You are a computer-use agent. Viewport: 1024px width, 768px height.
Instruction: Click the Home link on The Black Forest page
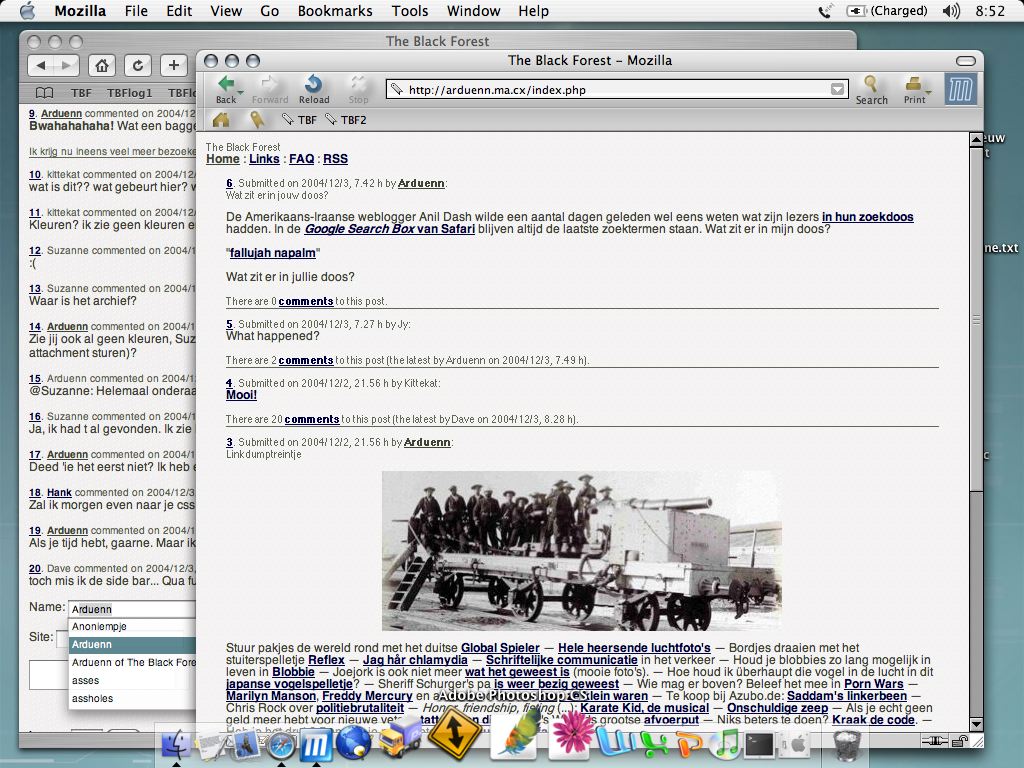point(223,159)
